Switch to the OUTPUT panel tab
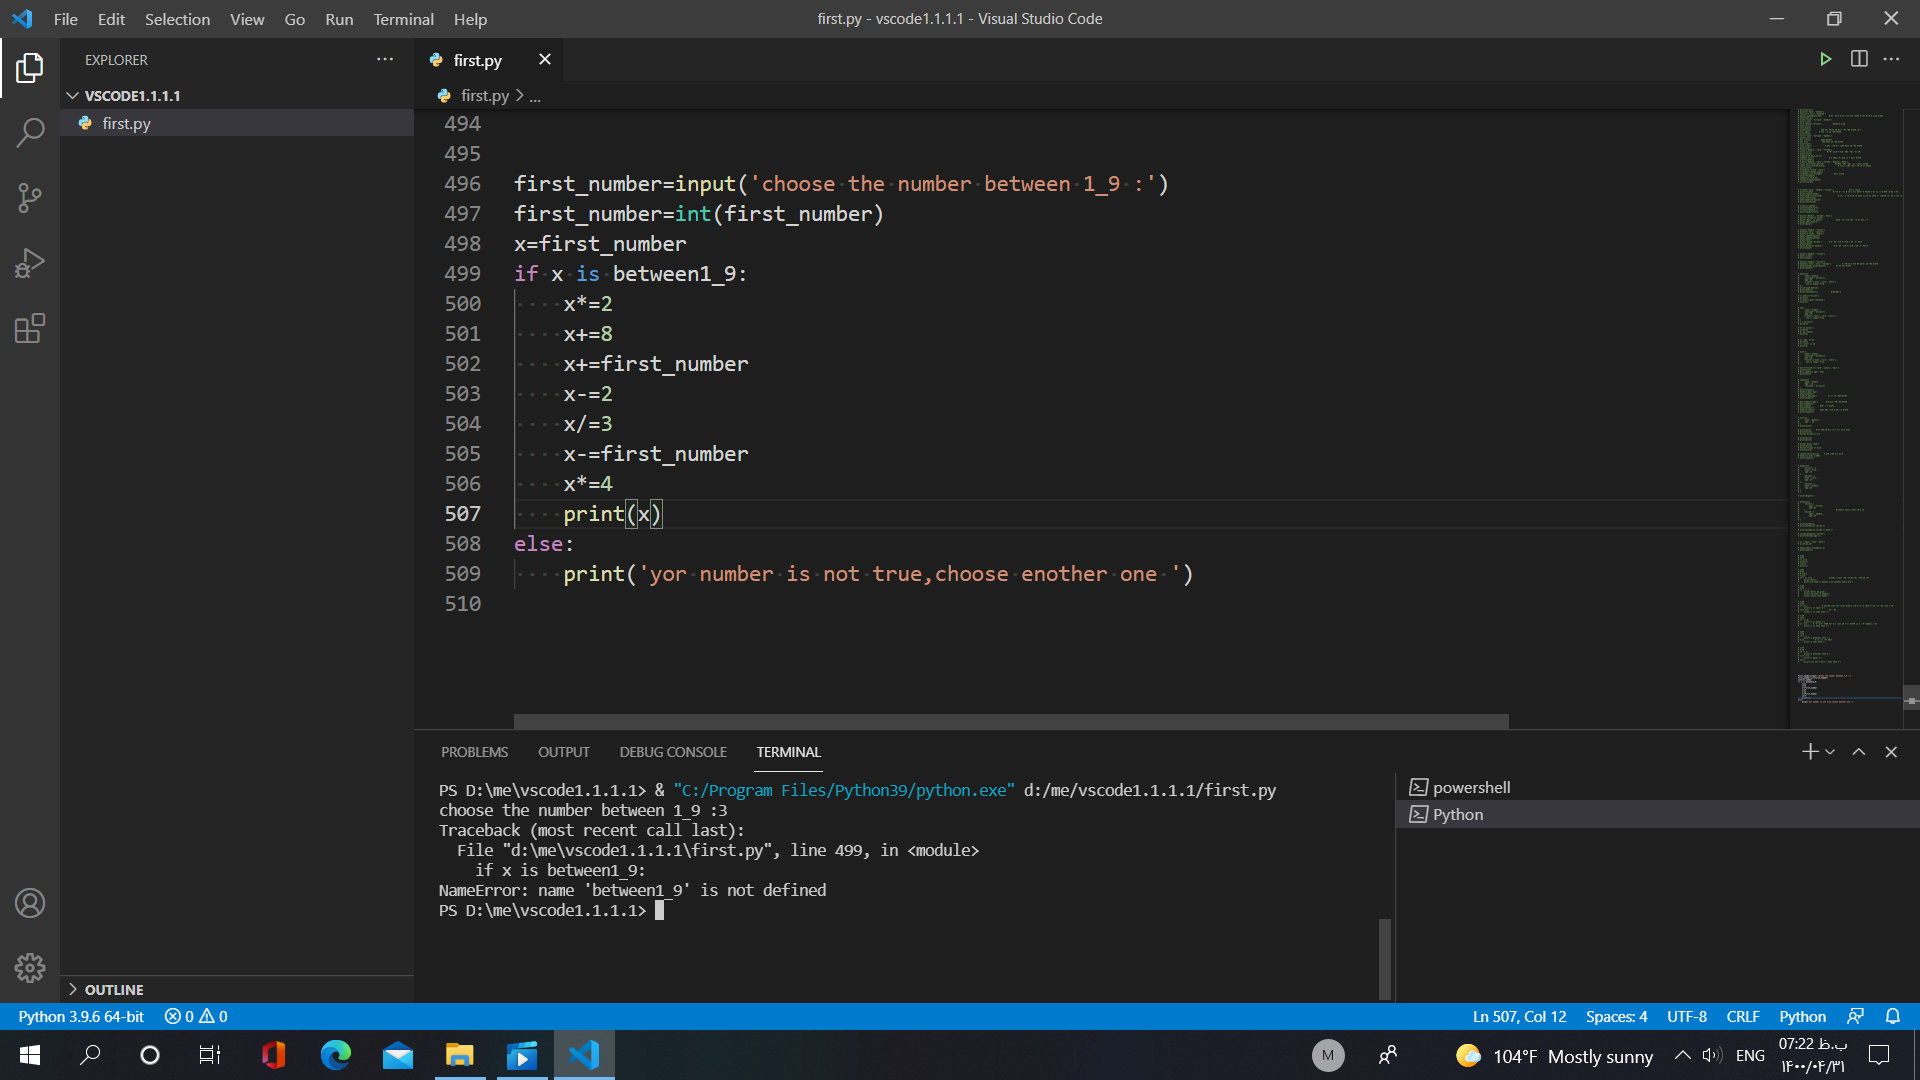This screenshot has height=1080, width=1920. pyautogui.click(x=564, y=752)
